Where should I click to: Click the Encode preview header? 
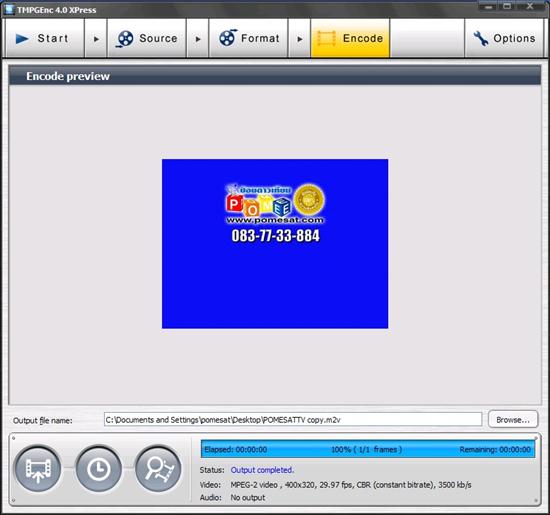275,76
